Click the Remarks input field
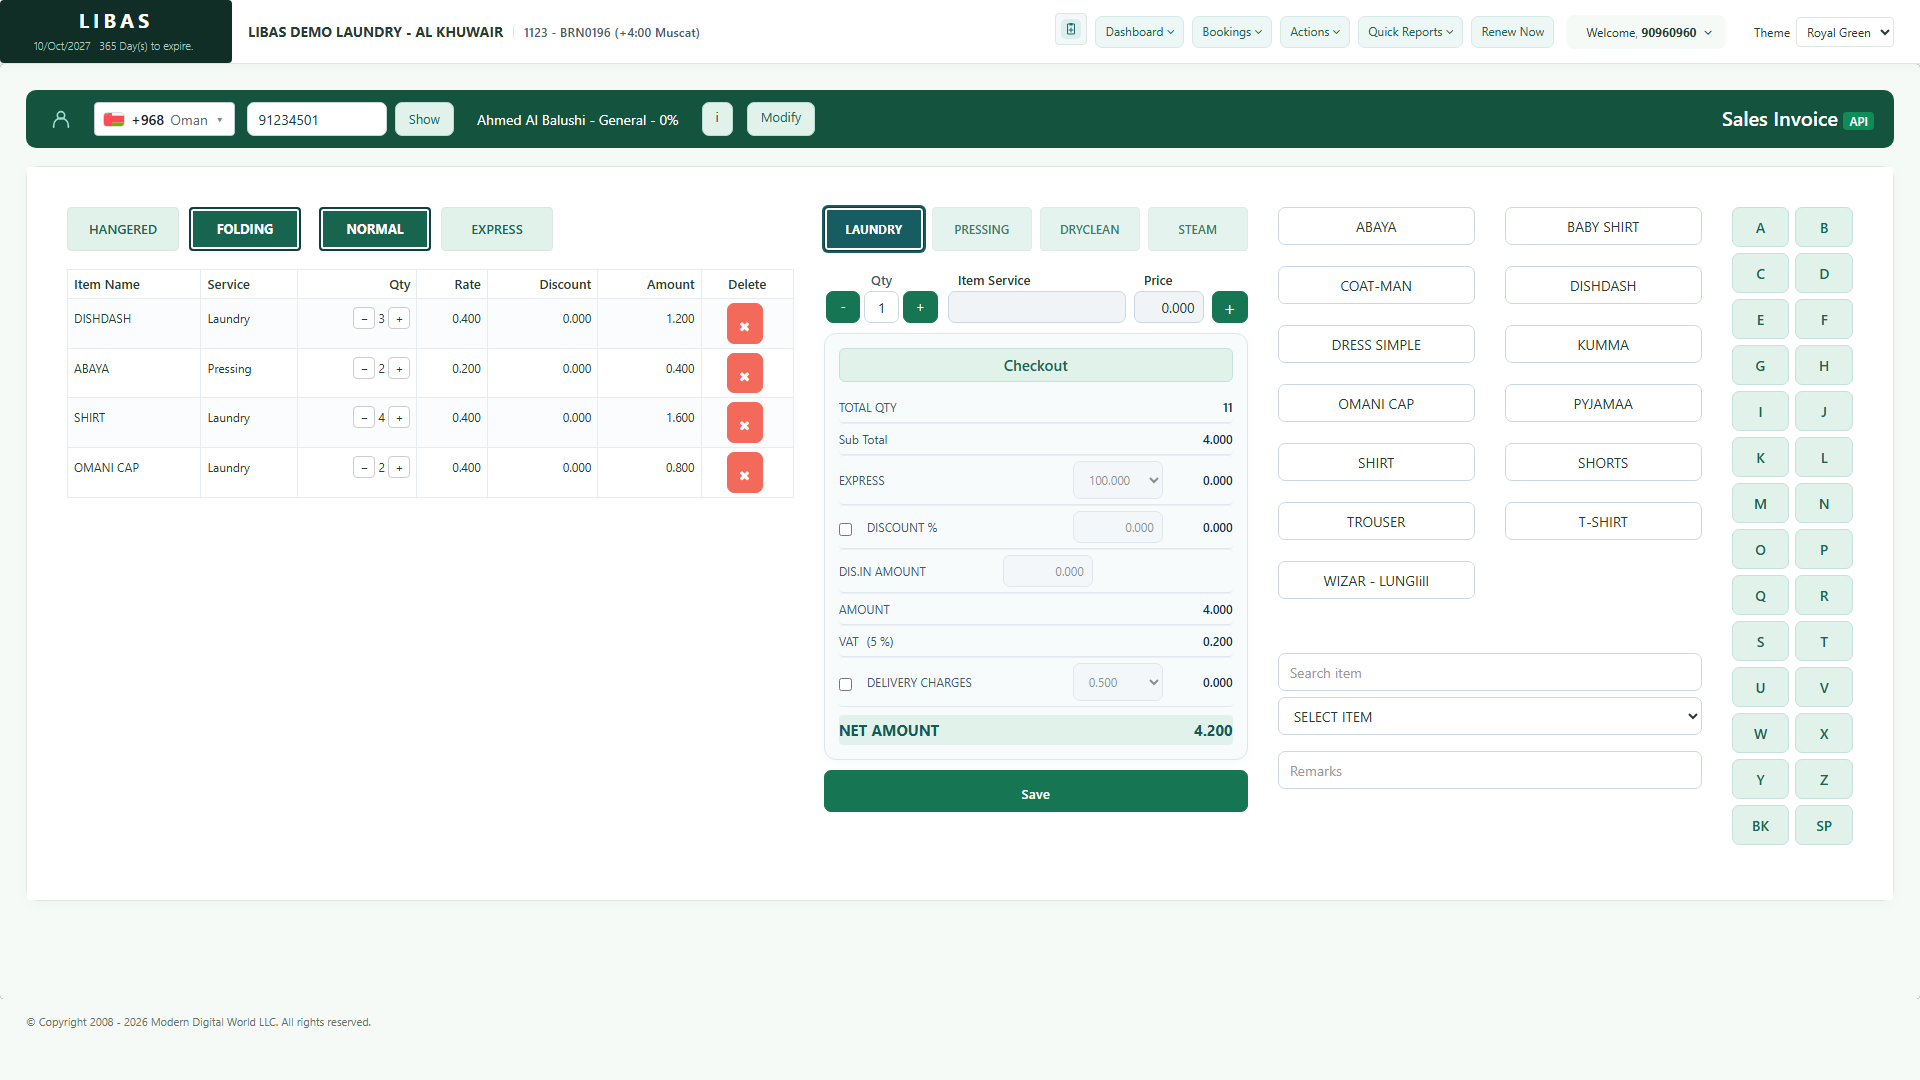This screenshot has height=1080, width=1920. pyautogui.click(x=1489, y=770)
